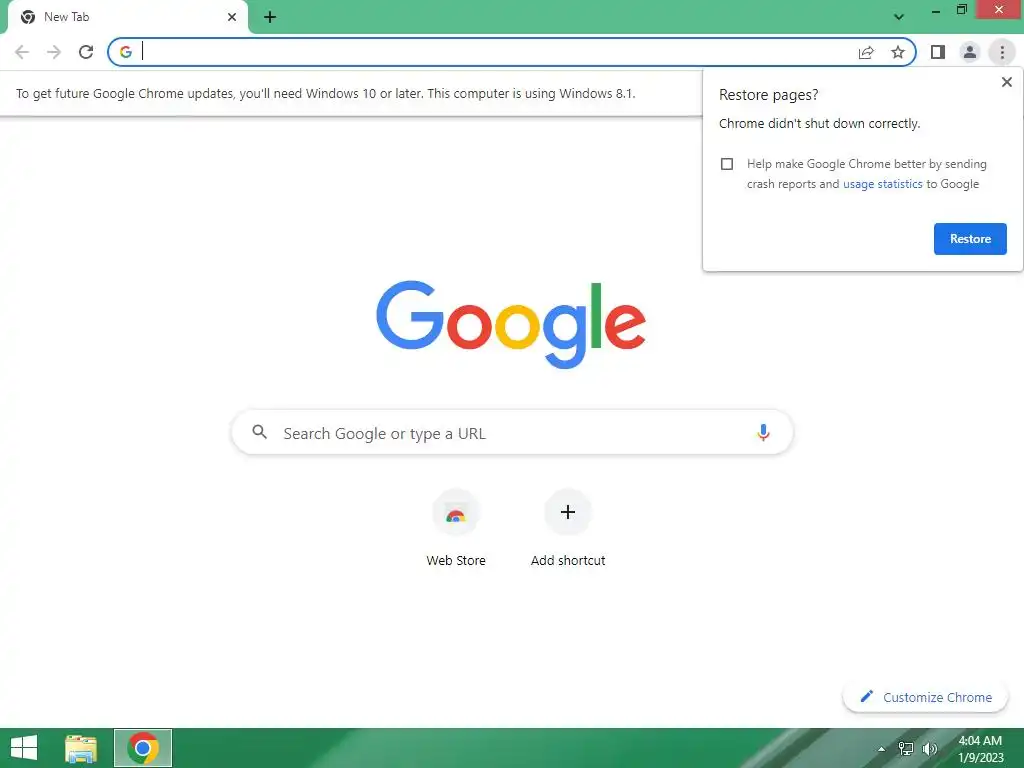1024x768 pixels.
Task: Click the Google logo
Action: pos(511,325)
